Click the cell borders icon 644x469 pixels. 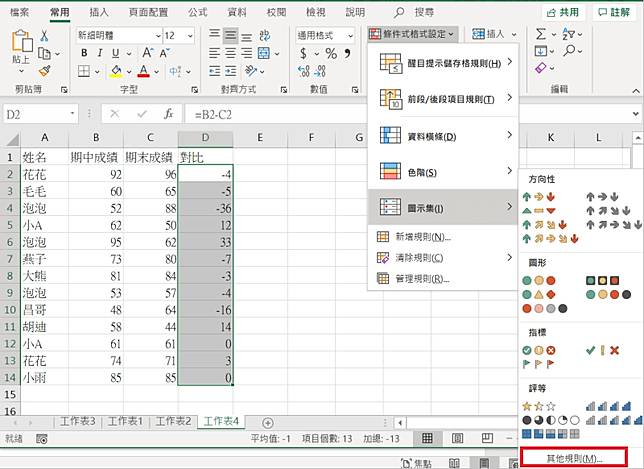point(84,71)
